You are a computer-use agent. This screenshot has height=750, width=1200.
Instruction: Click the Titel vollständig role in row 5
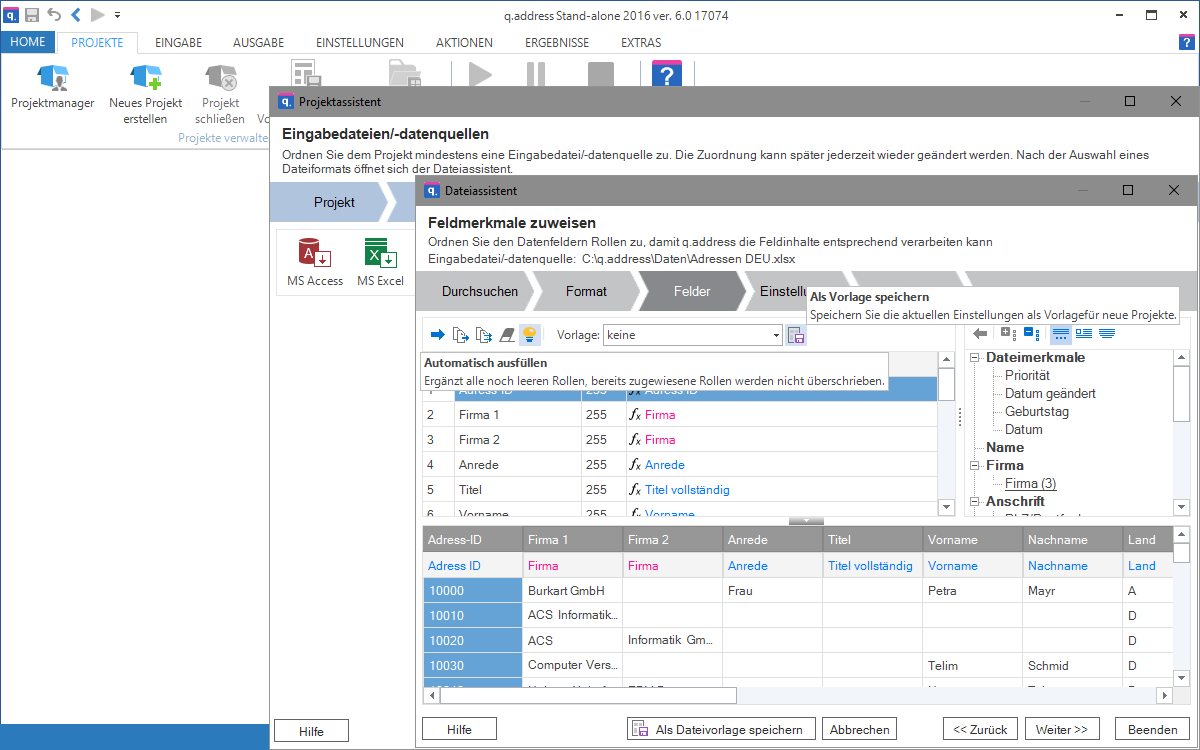687,490
